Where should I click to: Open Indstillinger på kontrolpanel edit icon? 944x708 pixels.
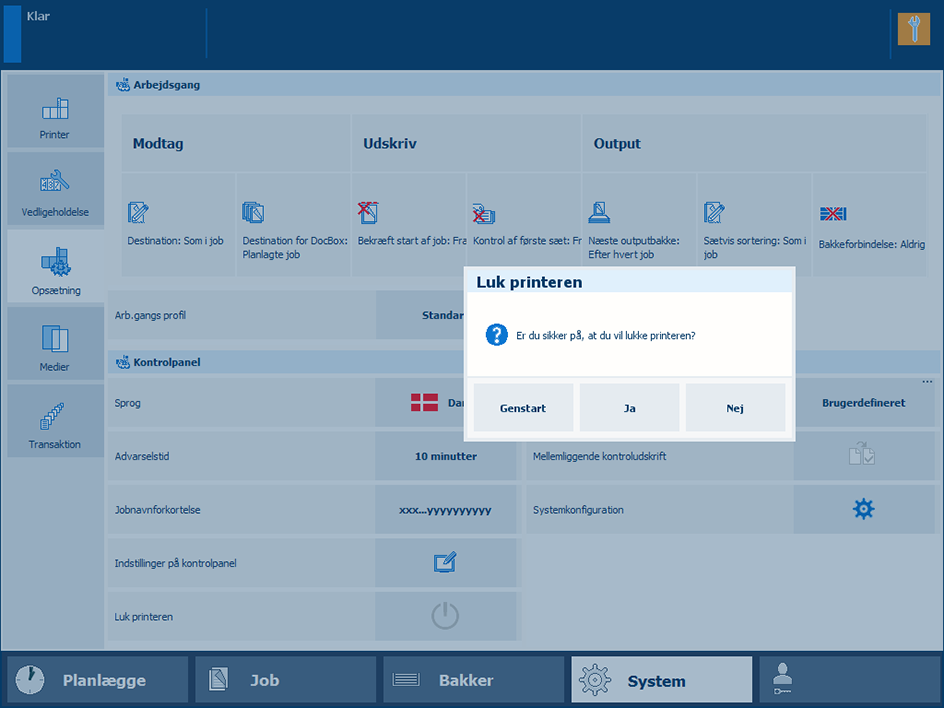(446, 563)
